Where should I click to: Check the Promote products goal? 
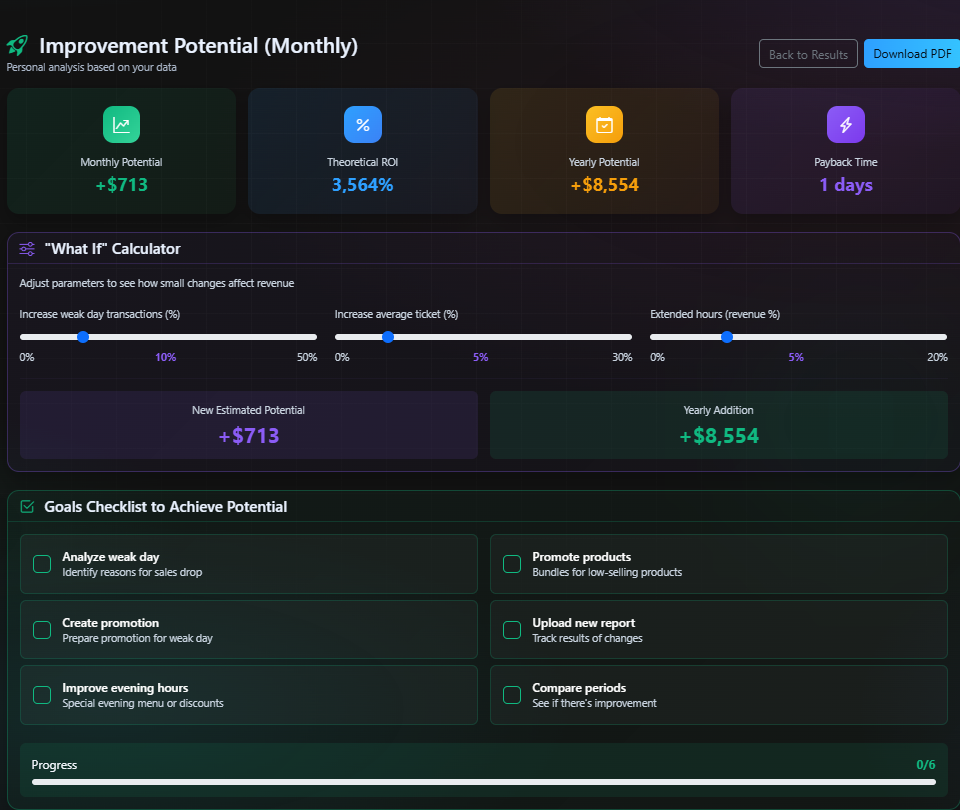point(511,564)
